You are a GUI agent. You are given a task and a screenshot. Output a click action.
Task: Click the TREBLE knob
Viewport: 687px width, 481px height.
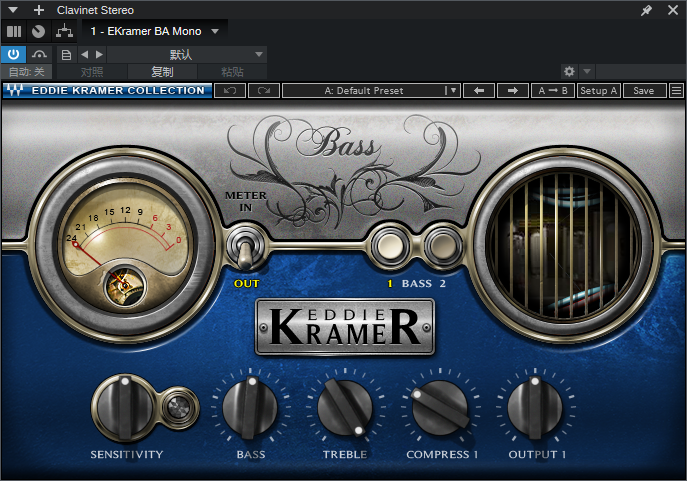tap(345, 407)
